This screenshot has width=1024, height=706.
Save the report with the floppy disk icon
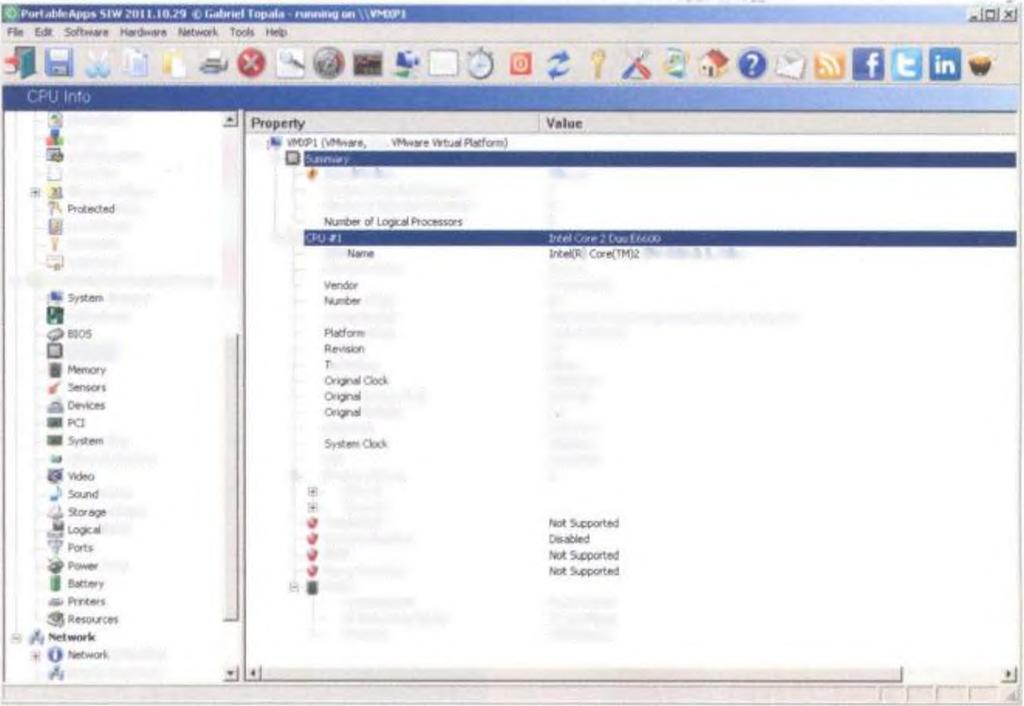click(x=59, y=64)
